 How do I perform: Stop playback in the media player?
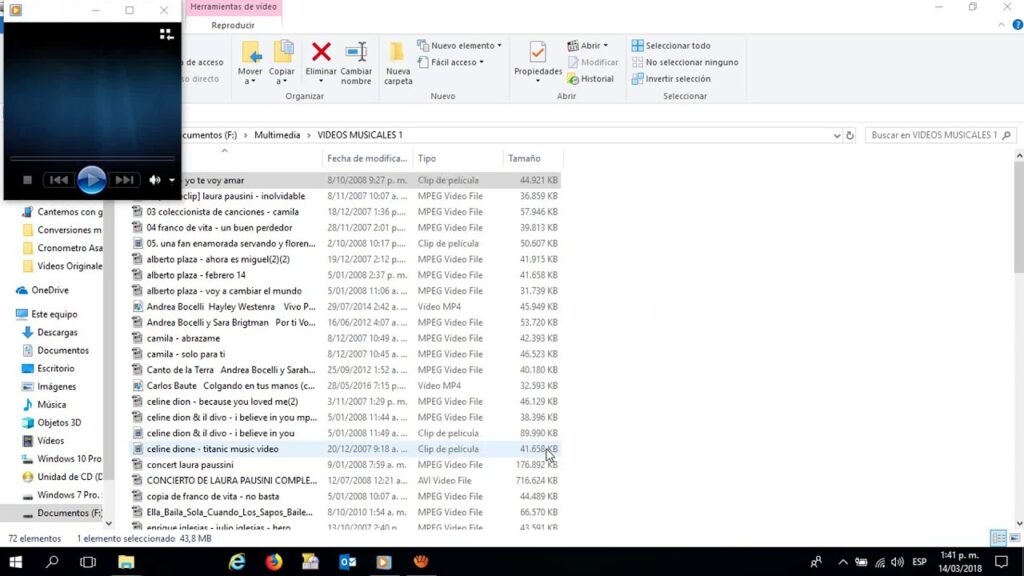point(28,180)
